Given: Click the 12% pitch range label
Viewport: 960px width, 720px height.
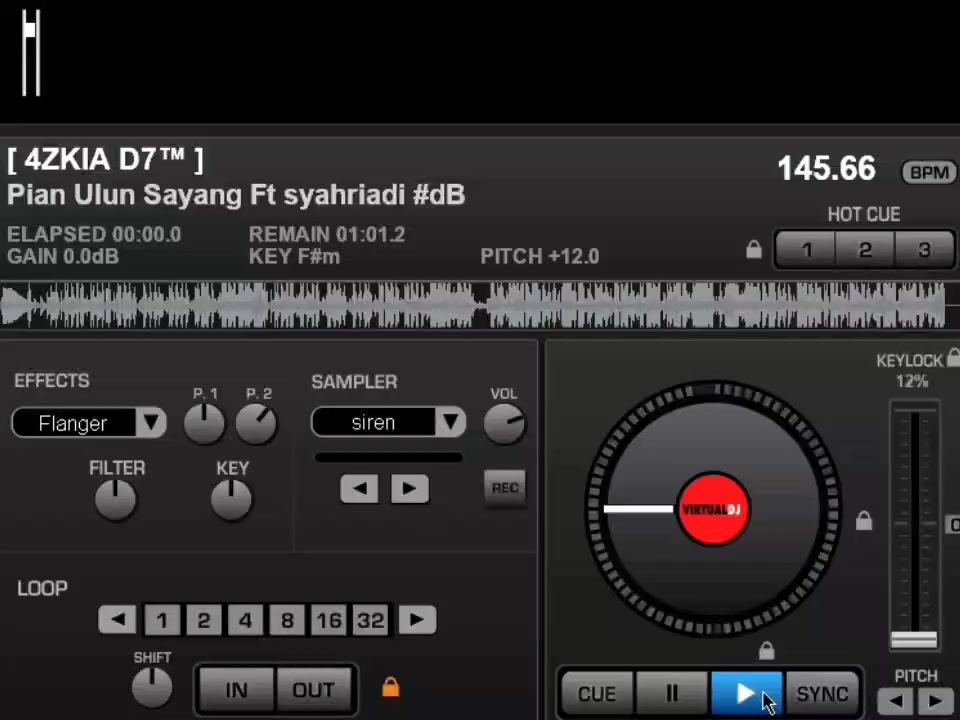Looking at the screenshot, I should click(x=912, y=381).
